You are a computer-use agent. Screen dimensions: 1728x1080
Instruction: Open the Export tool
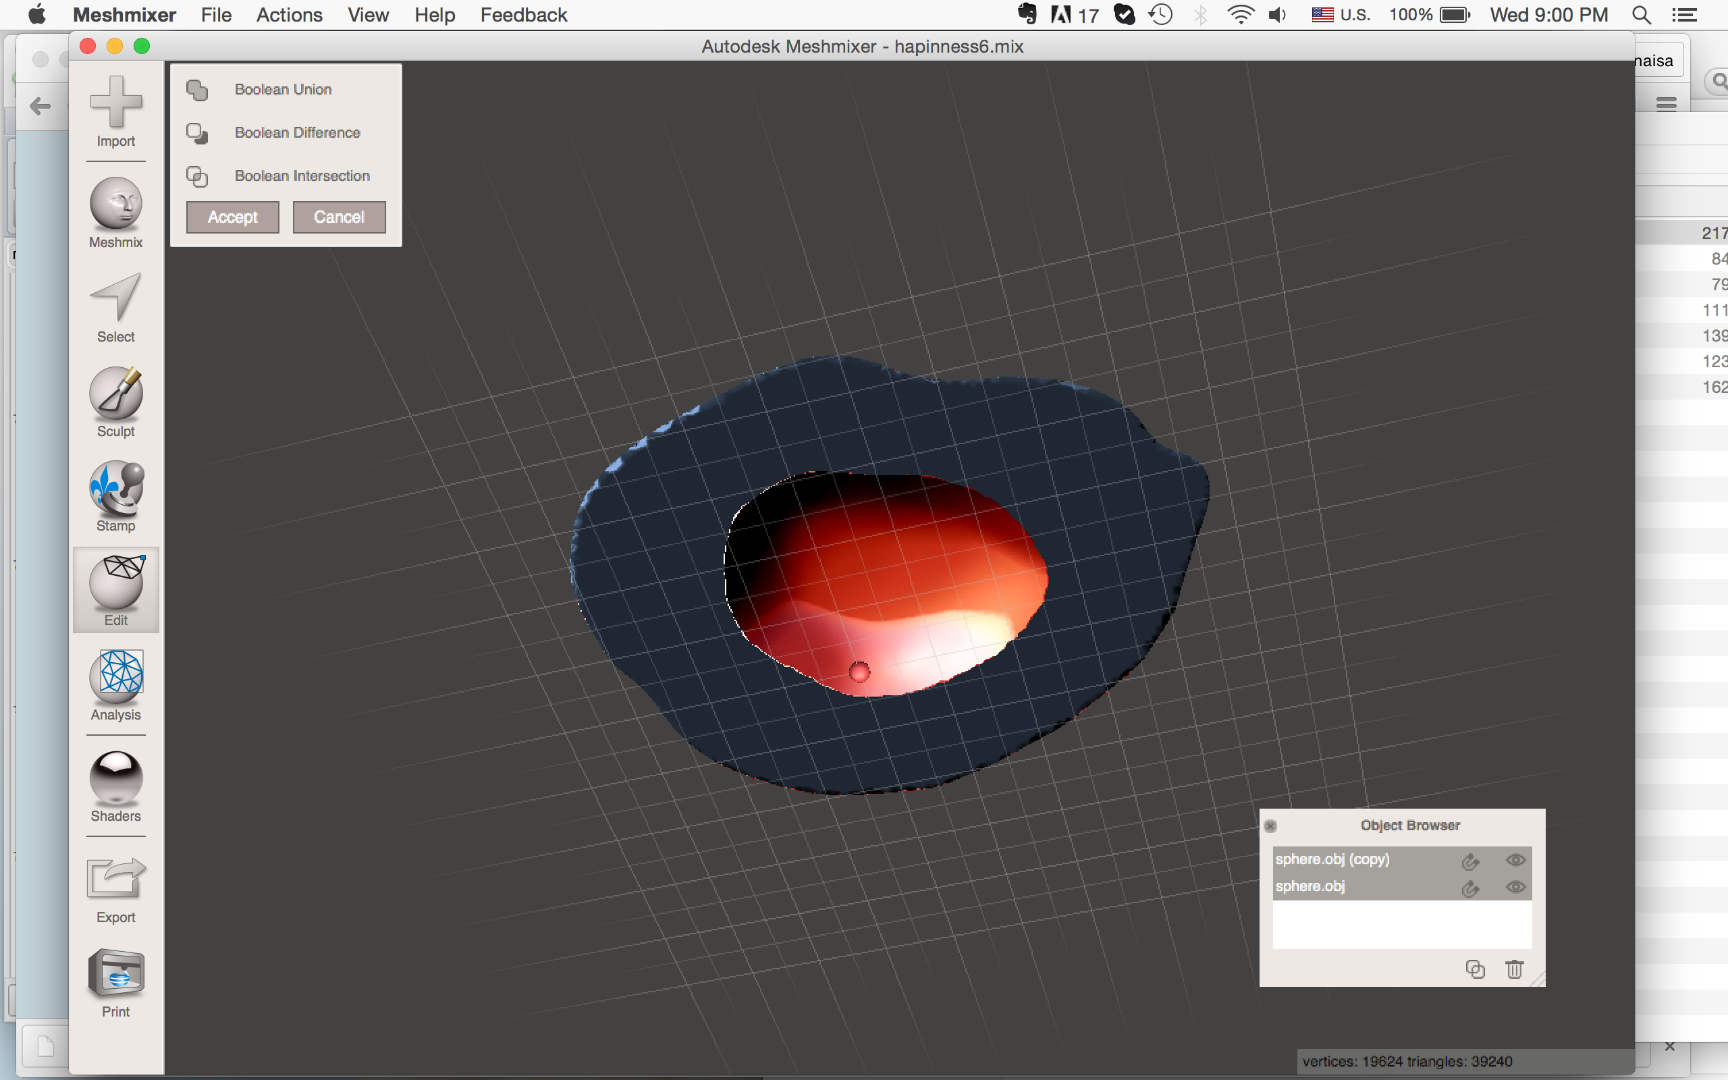tap(116, 889)
